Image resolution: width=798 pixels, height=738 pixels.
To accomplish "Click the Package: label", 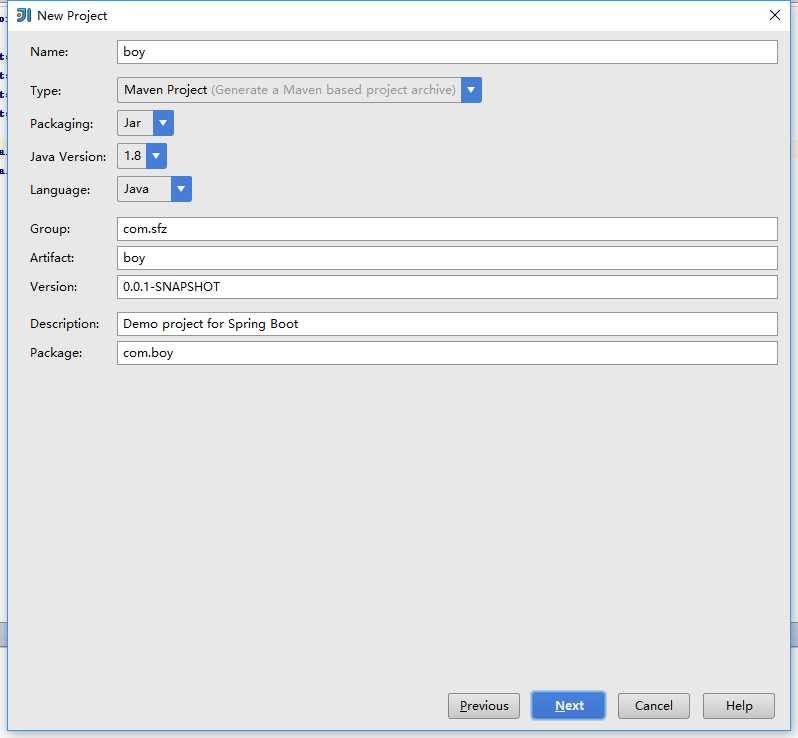I will click(x=56, y=353).
